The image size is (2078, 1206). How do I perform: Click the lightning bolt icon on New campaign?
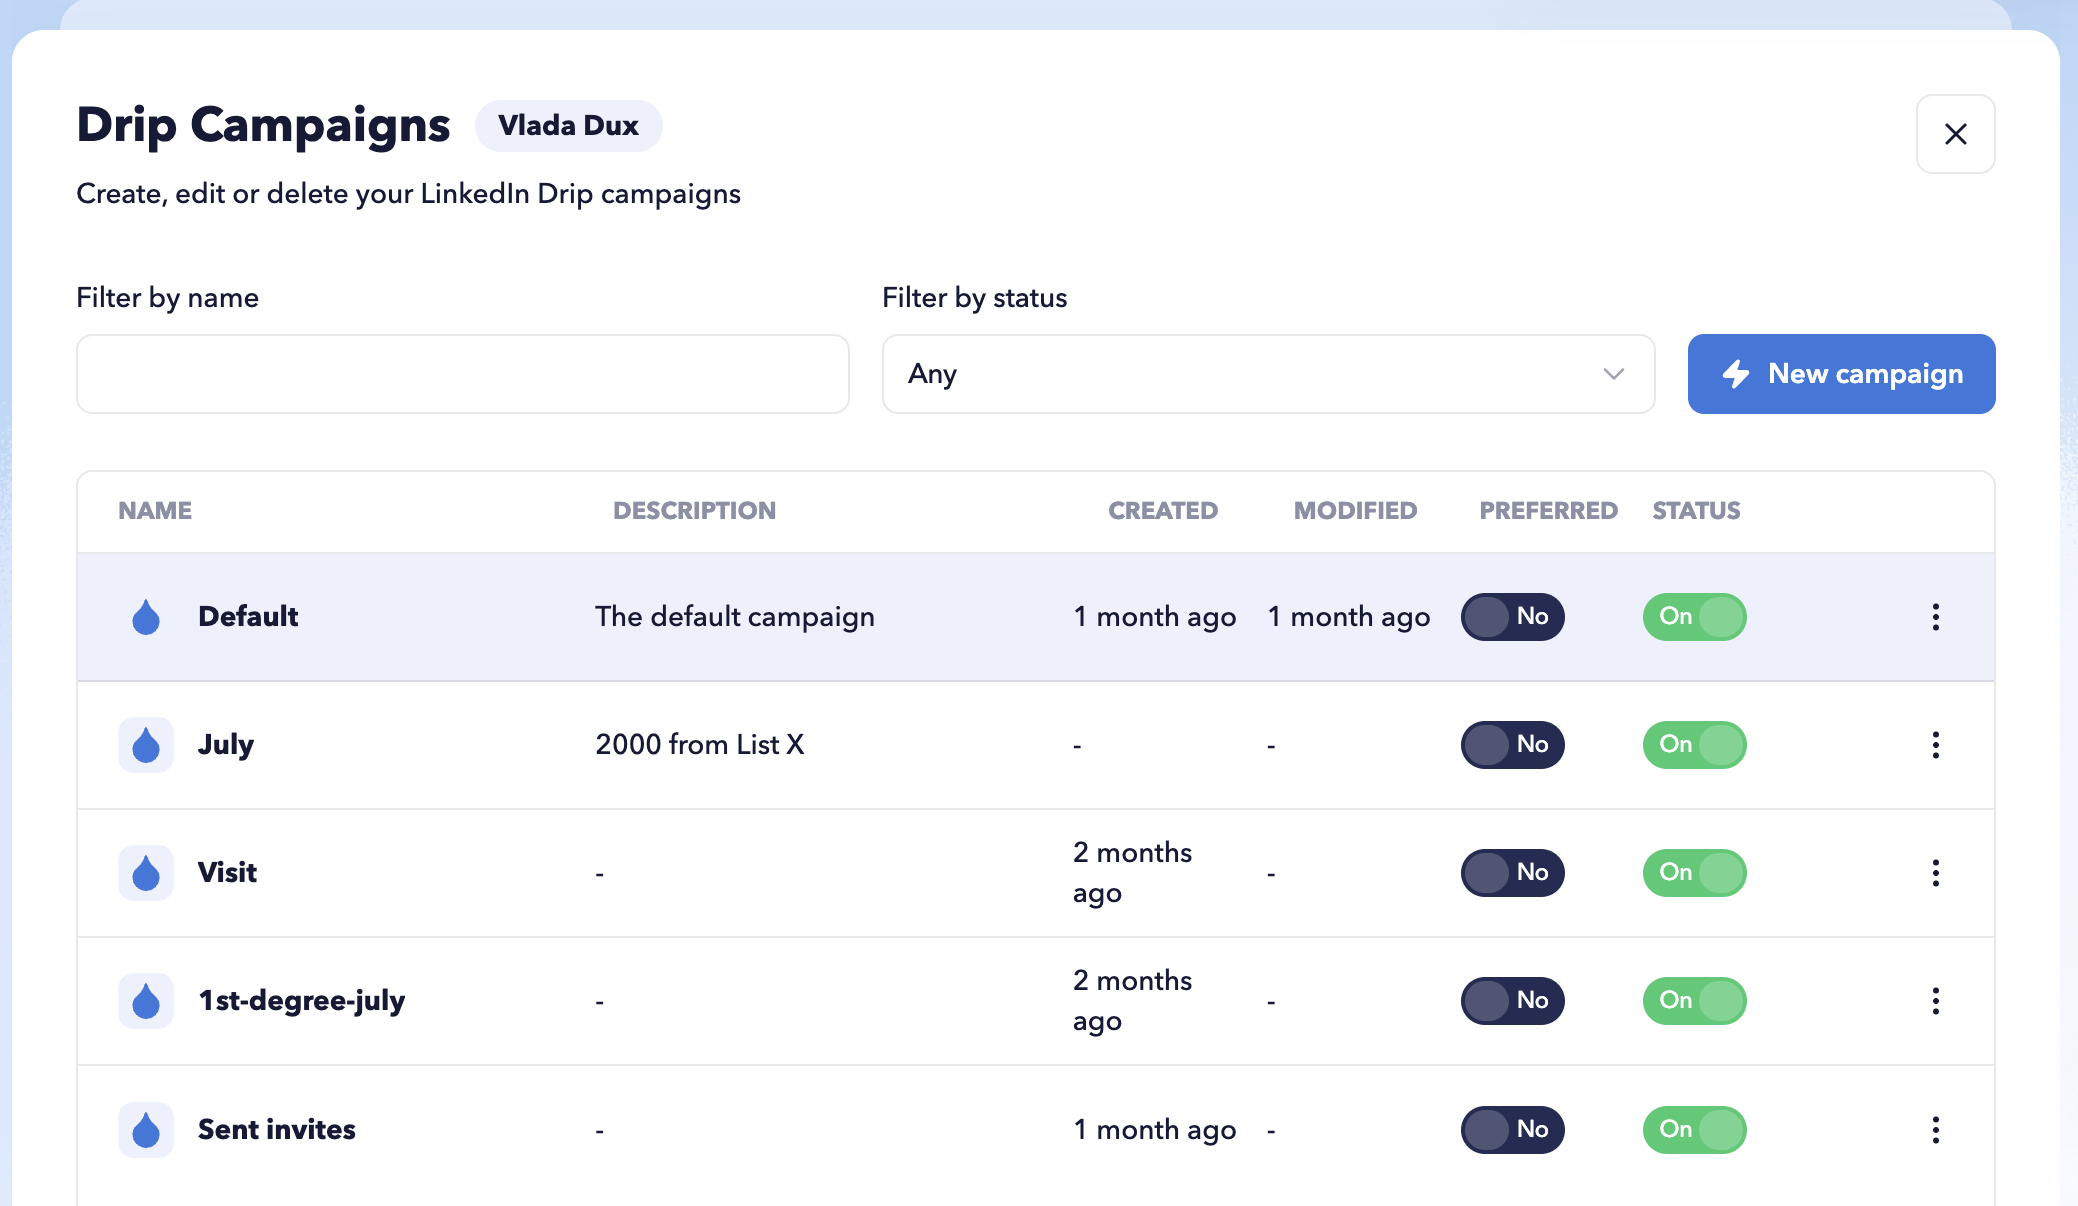pos(1736,374)
